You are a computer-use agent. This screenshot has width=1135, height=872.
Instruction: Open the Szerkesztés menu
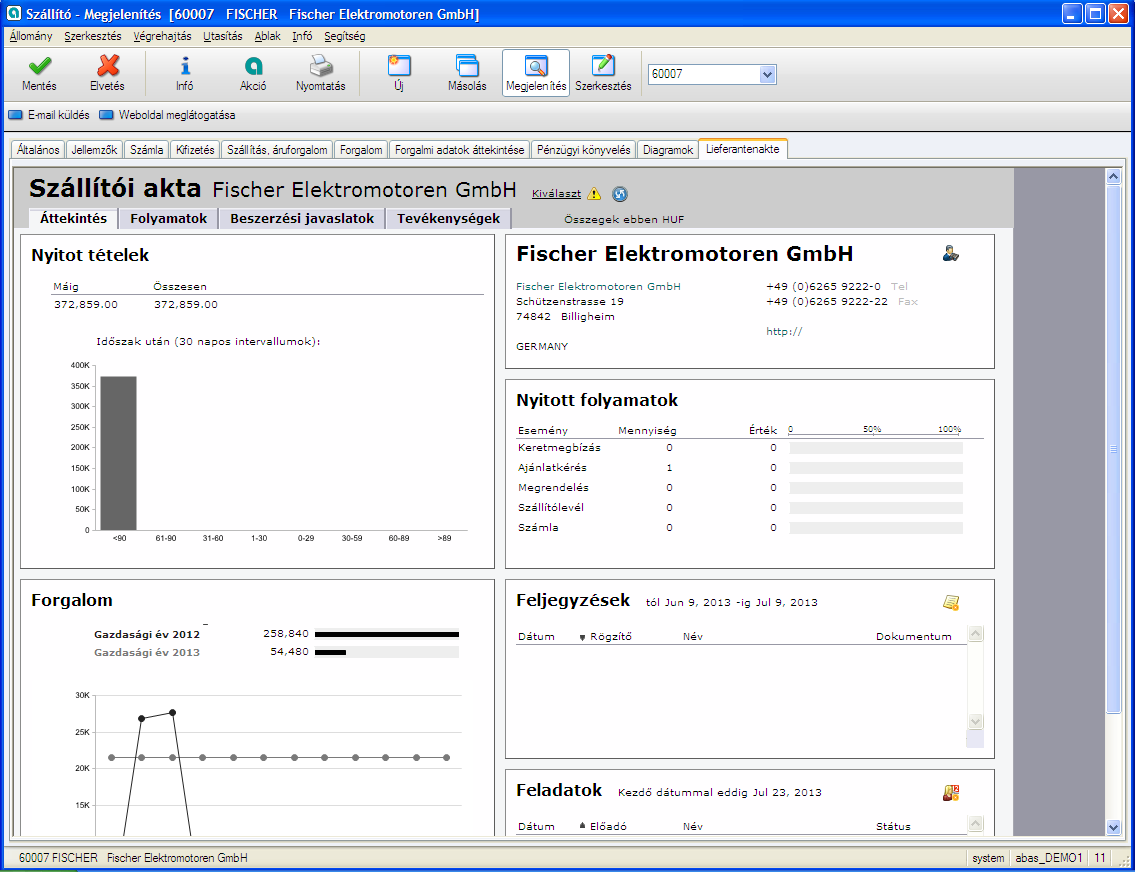click(x=93, y=36)
